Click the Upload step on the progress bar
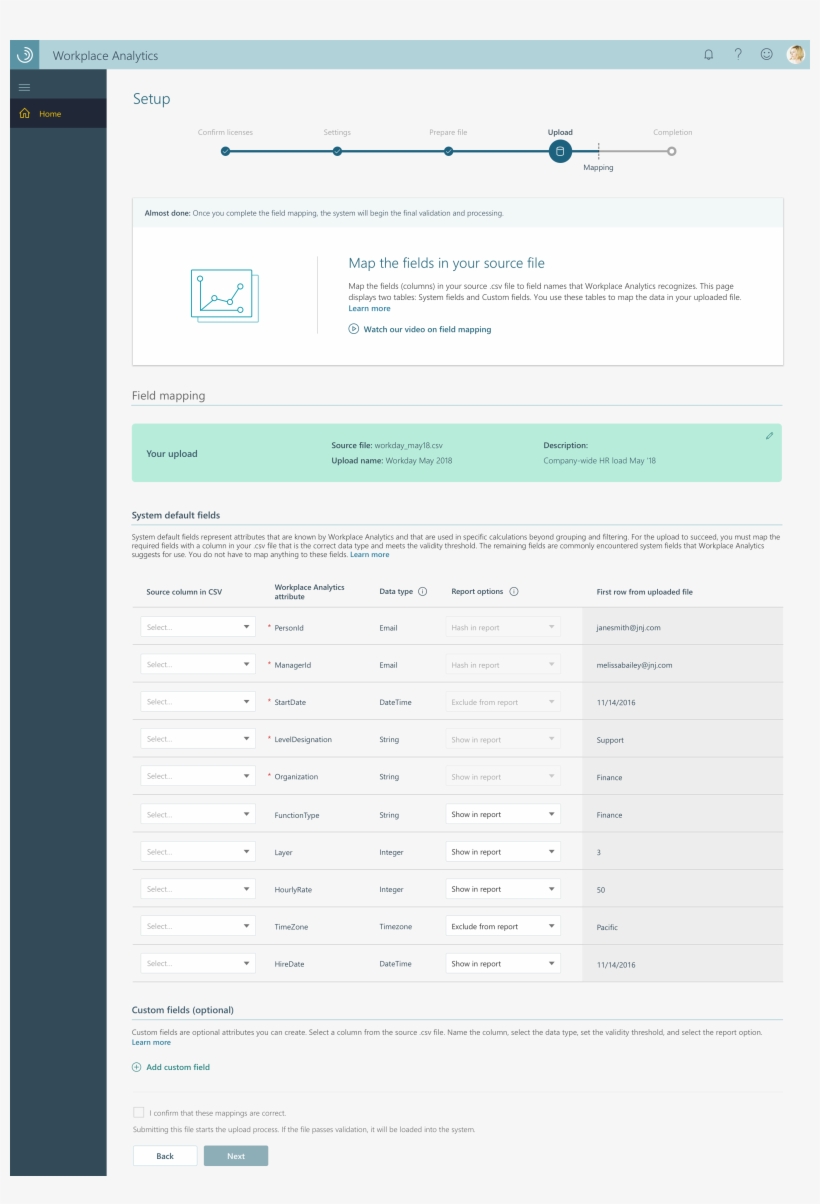This screenshot has height=1204, width=820. [x=561, y=148]
